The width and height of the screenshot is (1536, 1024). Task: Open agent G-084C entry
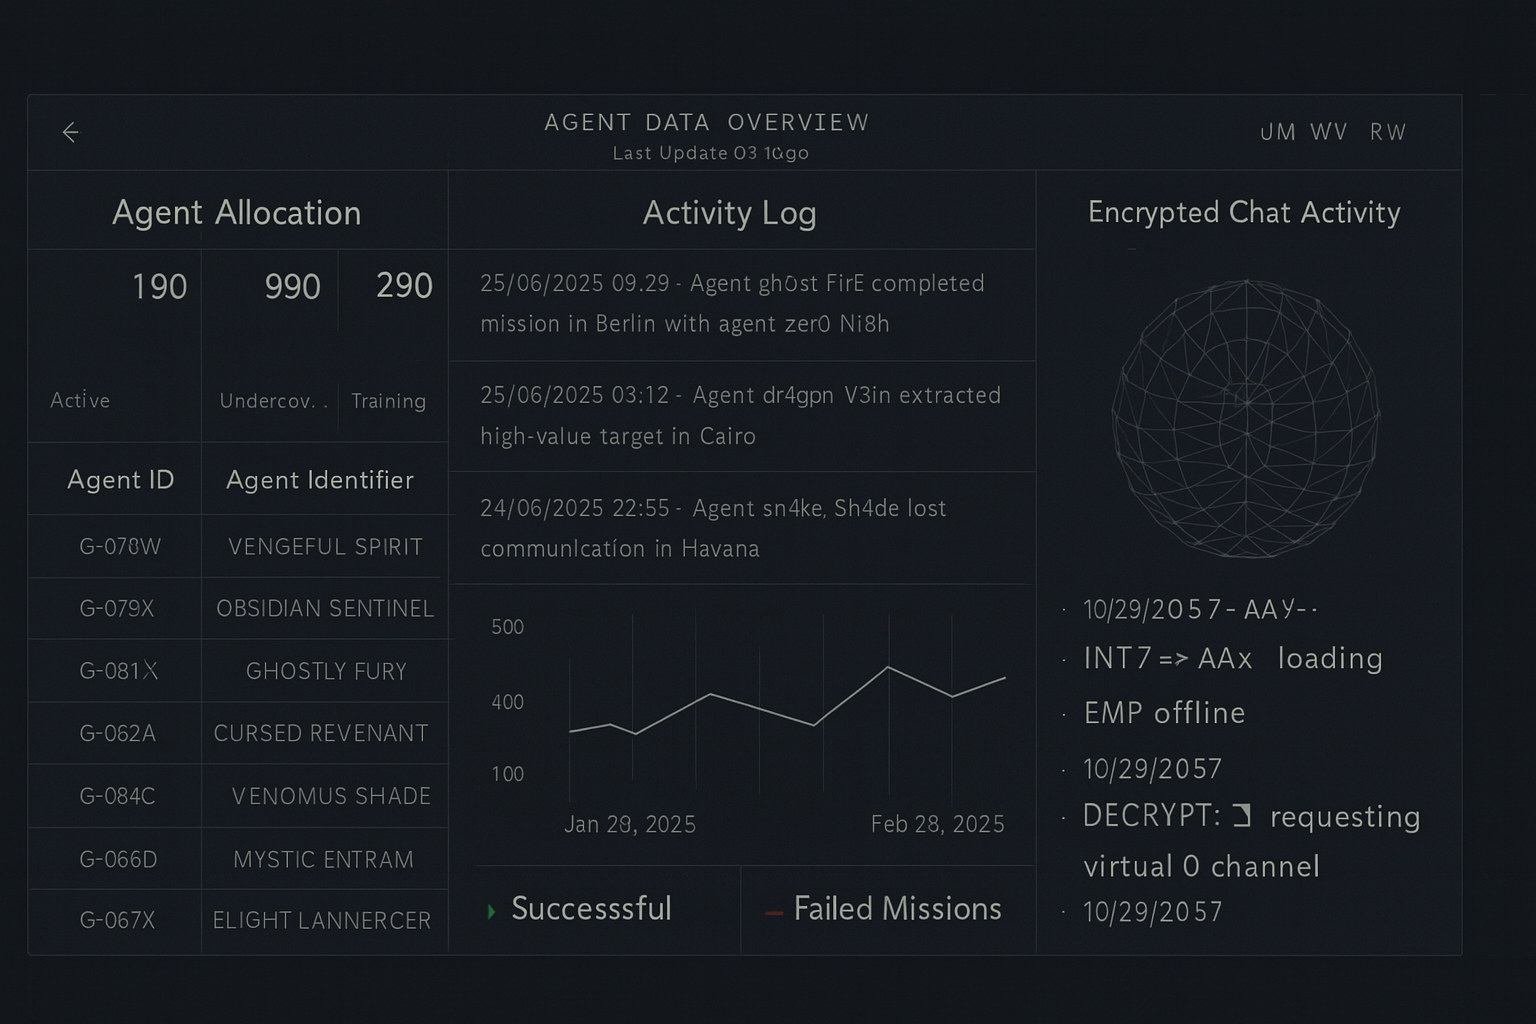click(x=117, y=796)
